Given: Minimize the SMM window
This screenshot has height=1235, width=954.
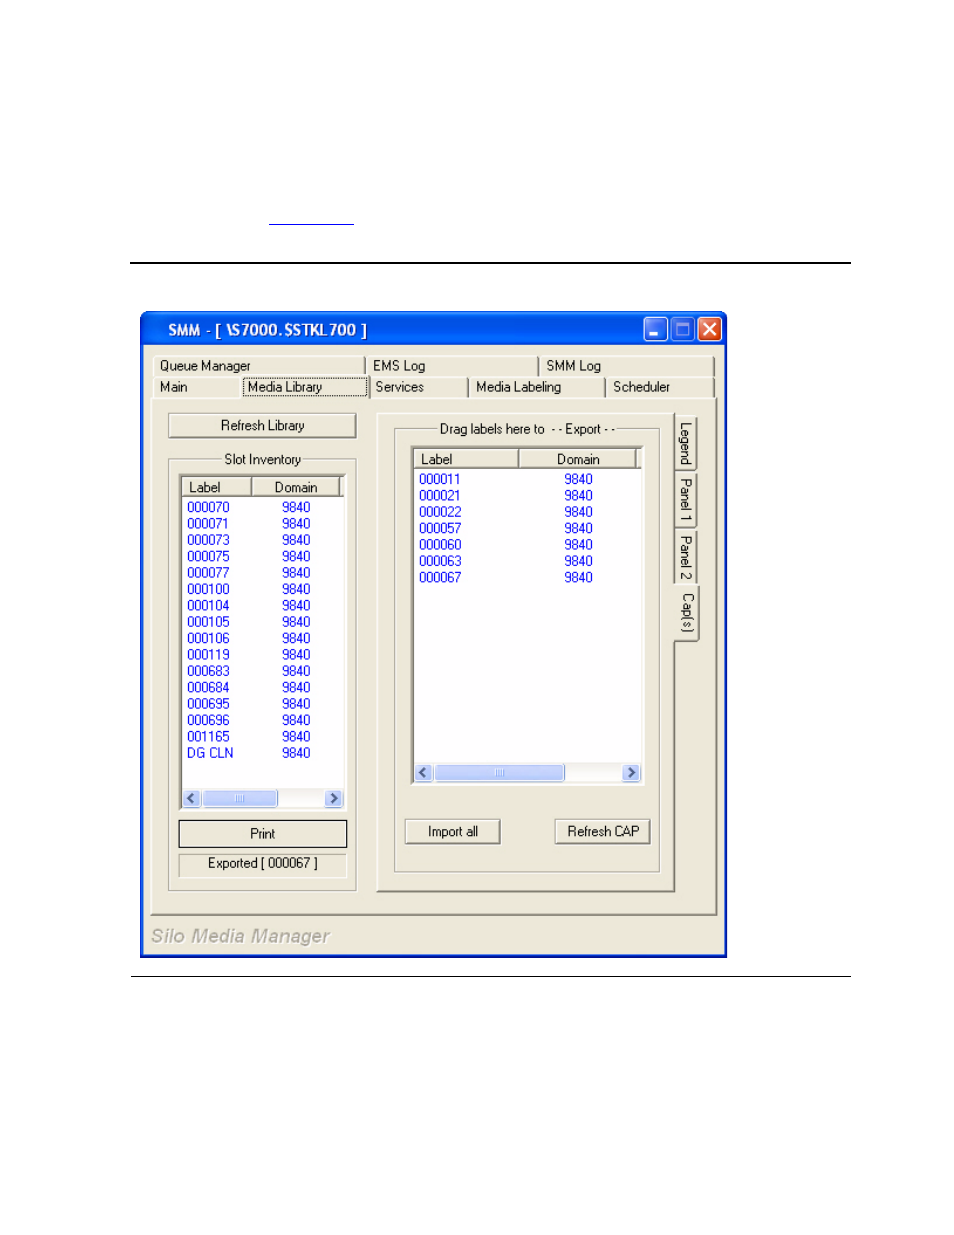Looking at the screenshot, I should [655, 329].
